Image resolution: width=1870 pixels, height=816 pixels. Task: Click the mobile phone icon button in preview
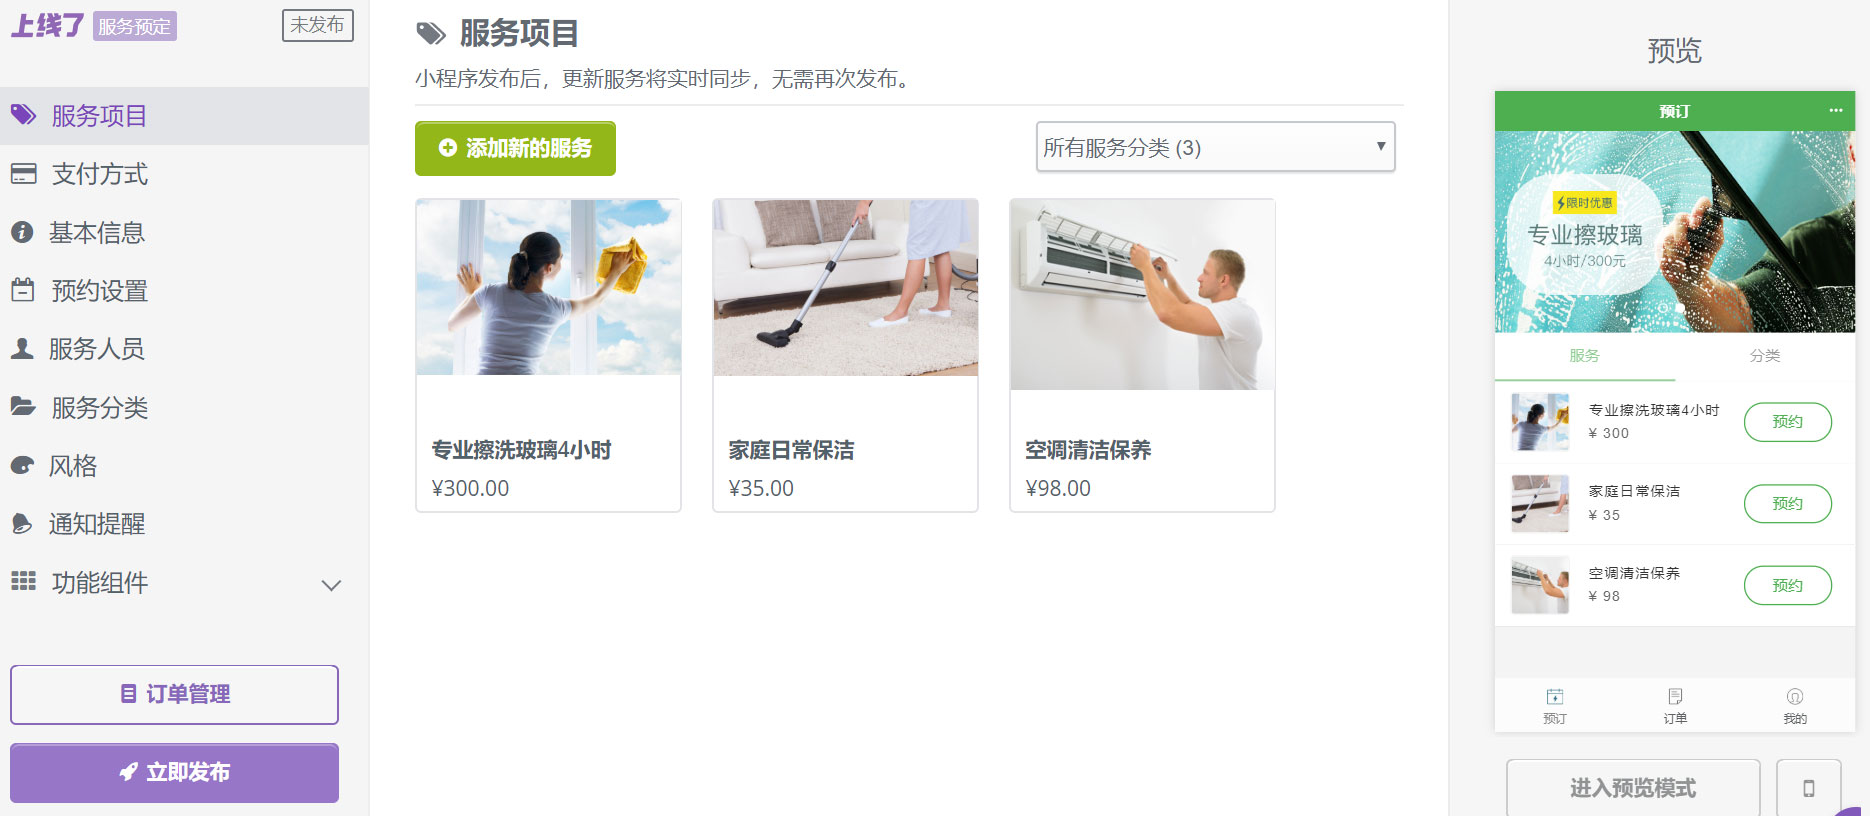[x=1808, y=788]
